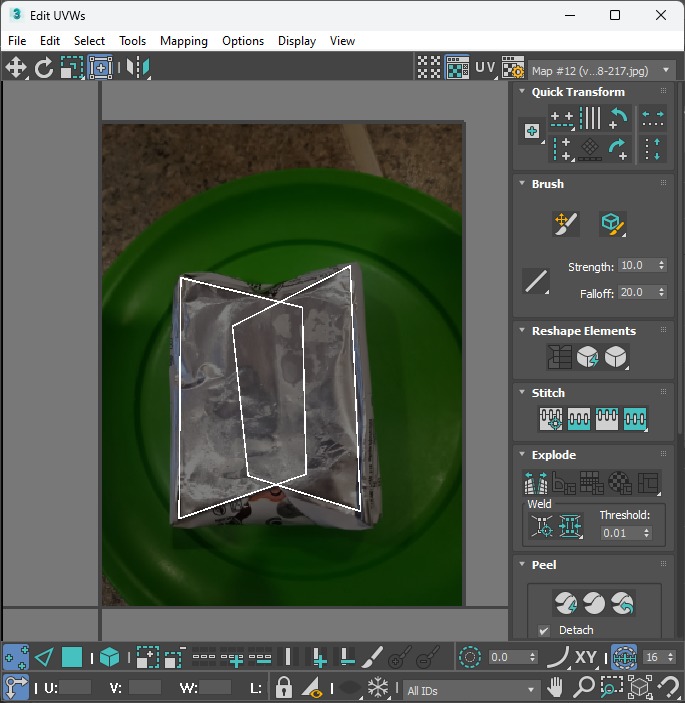Collapse the Brush rollout
This screenshot has width=685, height=703.
(522, 183)
